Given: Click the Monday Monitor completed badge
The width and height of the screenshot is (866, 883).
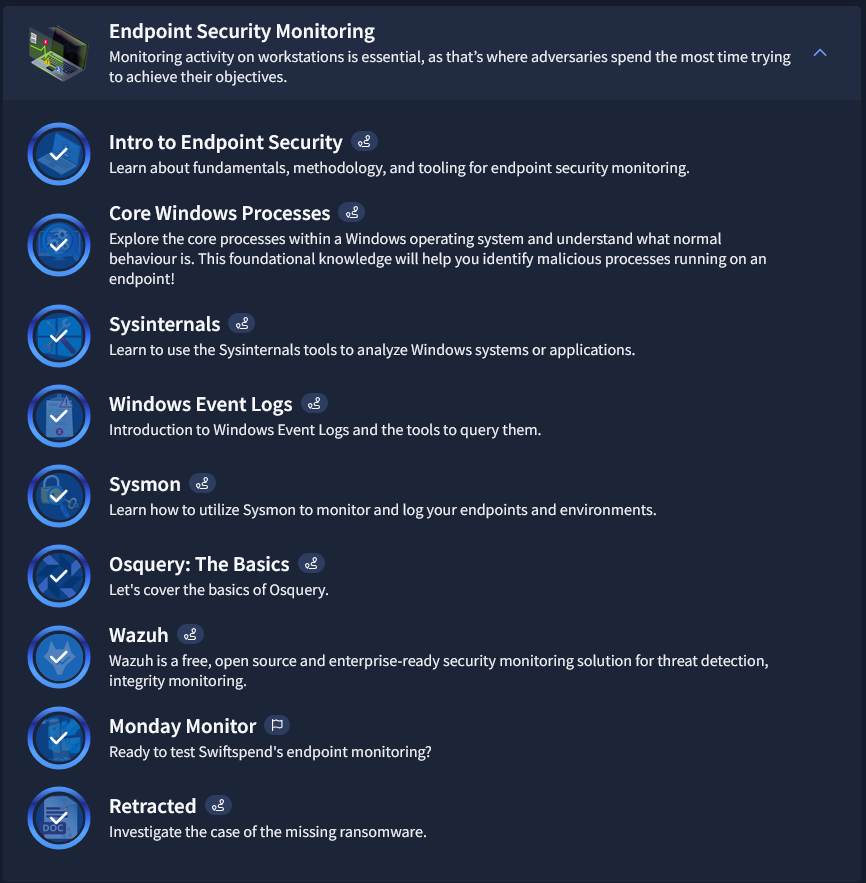Looking at the screenshot, I should [x=59, y=738].
